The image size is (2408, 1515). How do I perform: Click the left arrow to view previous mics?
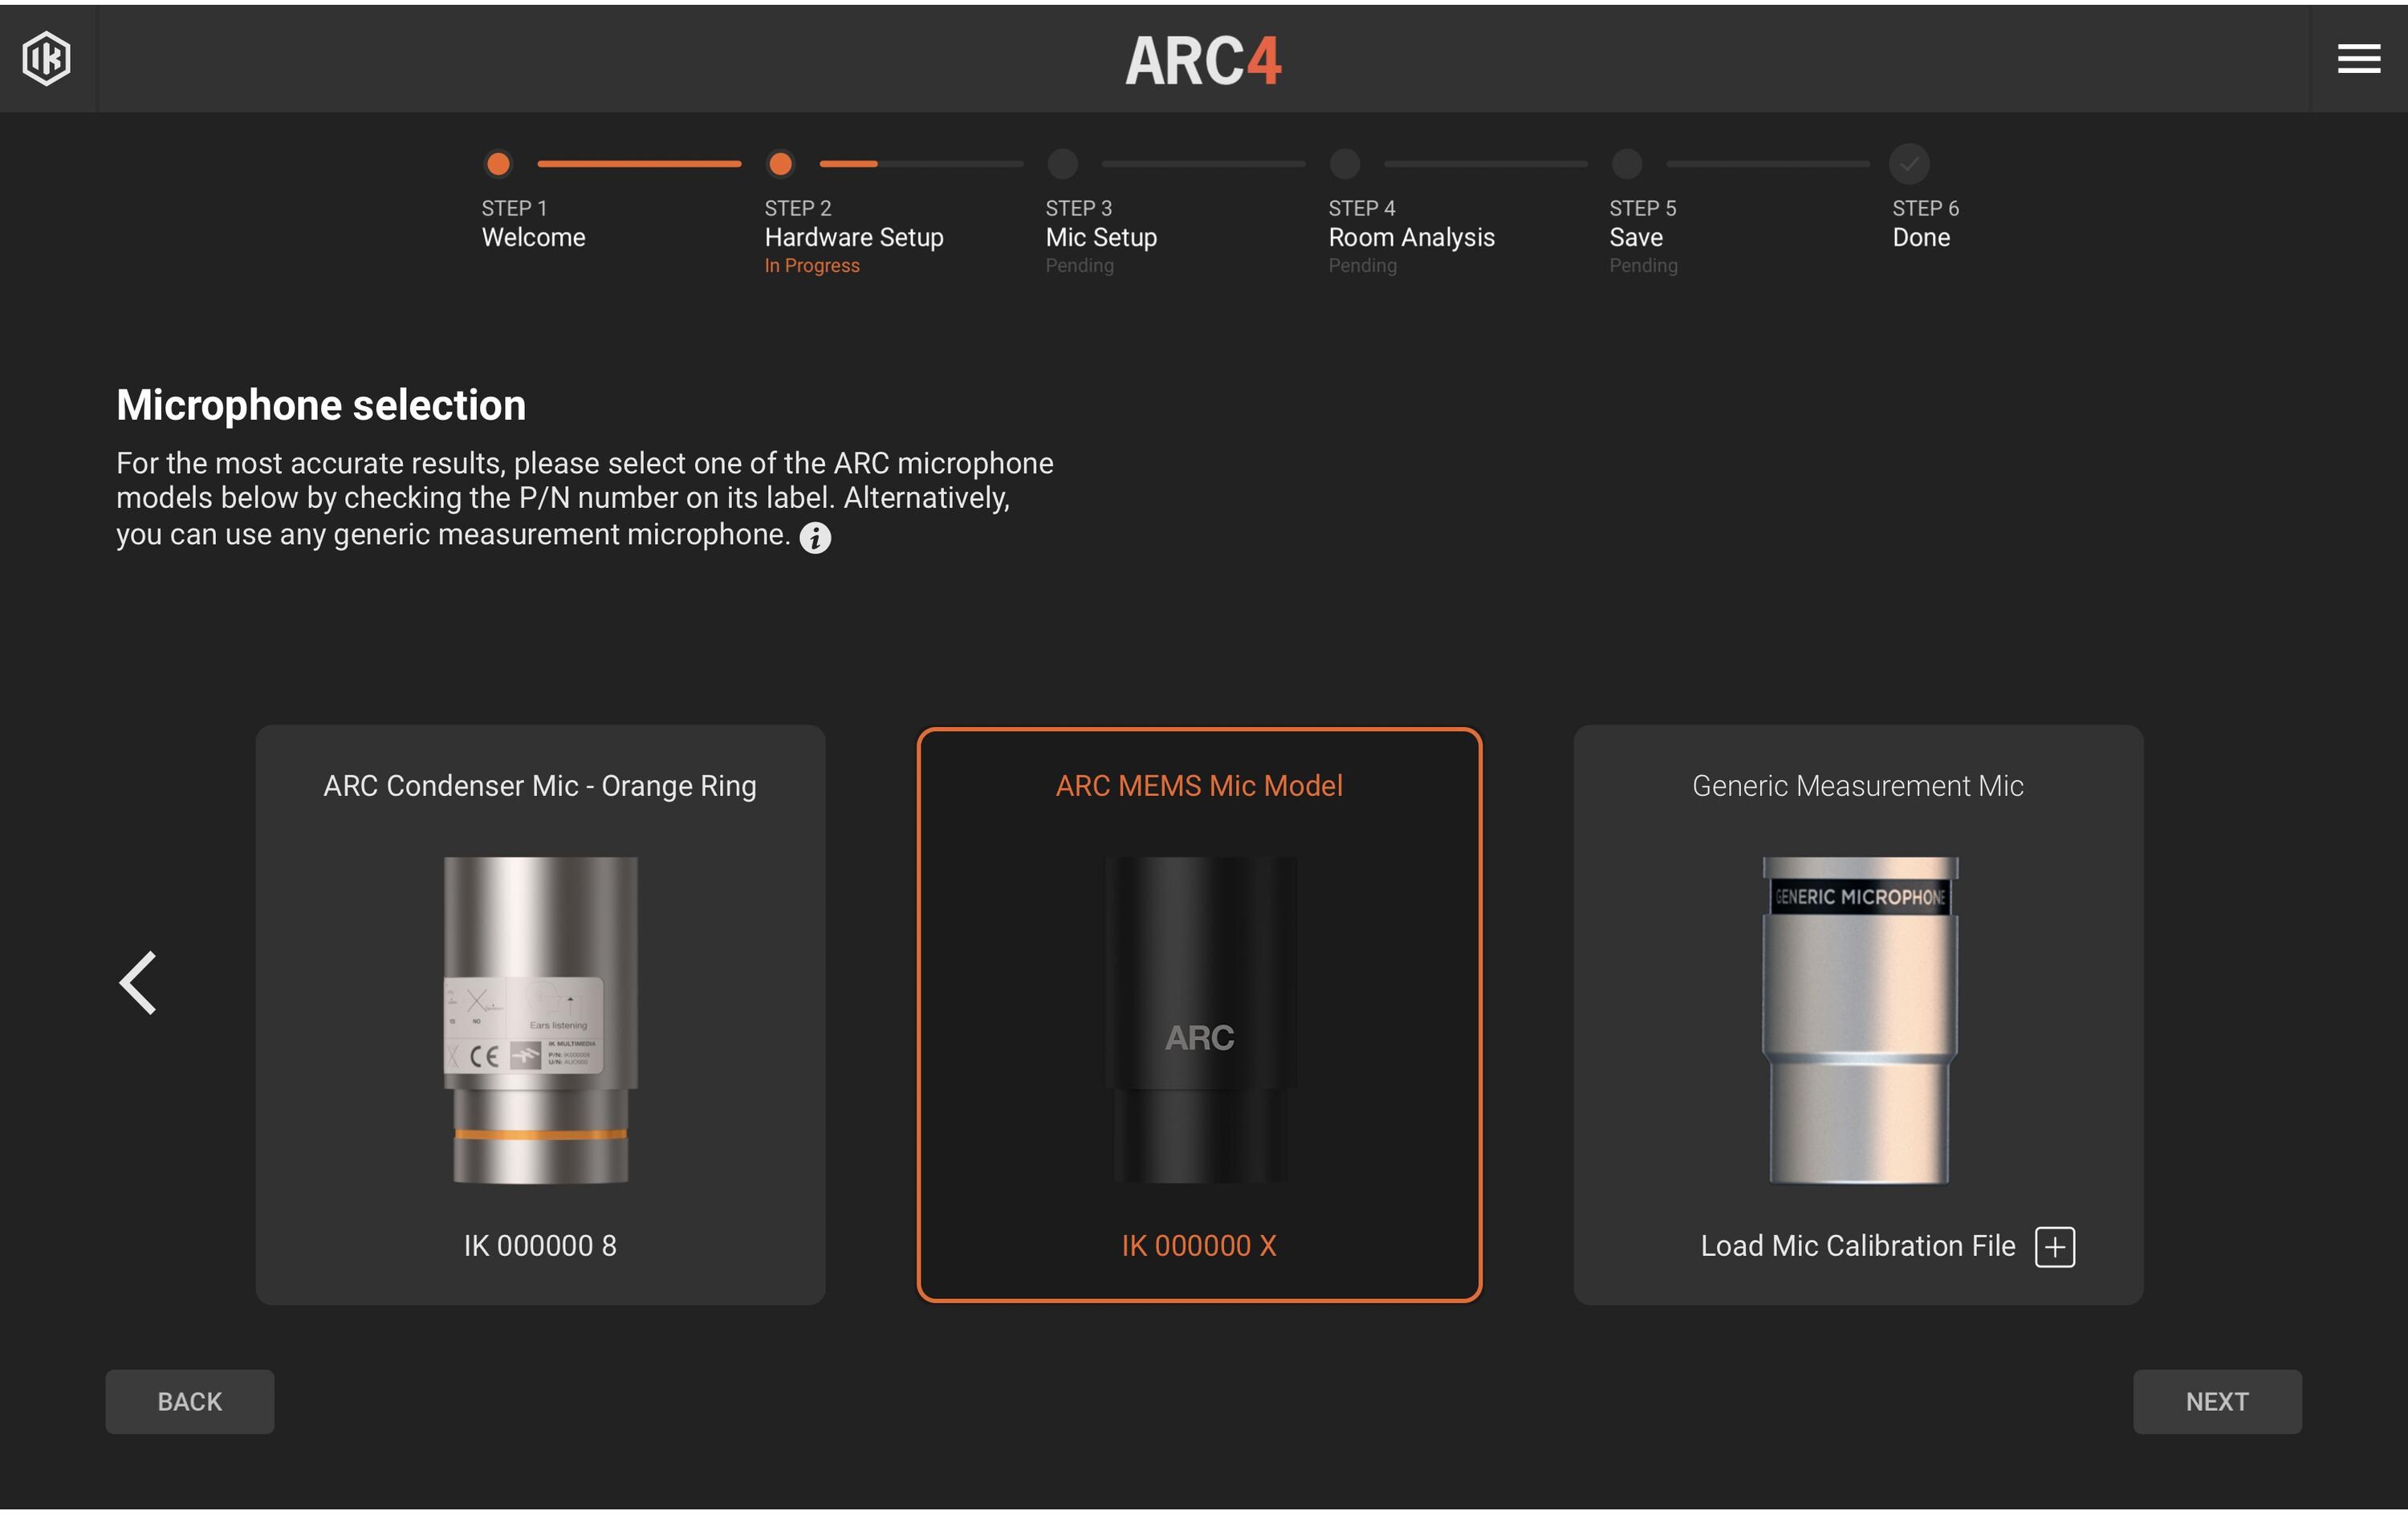[x=139, y=983]
